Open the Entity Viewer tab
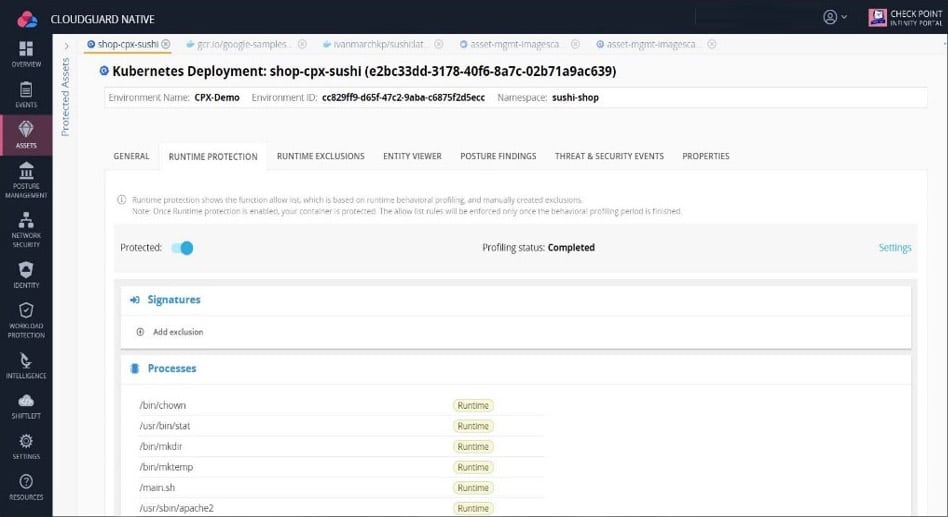The width and height of the screenshot is (948, 517). click(412, 156)
